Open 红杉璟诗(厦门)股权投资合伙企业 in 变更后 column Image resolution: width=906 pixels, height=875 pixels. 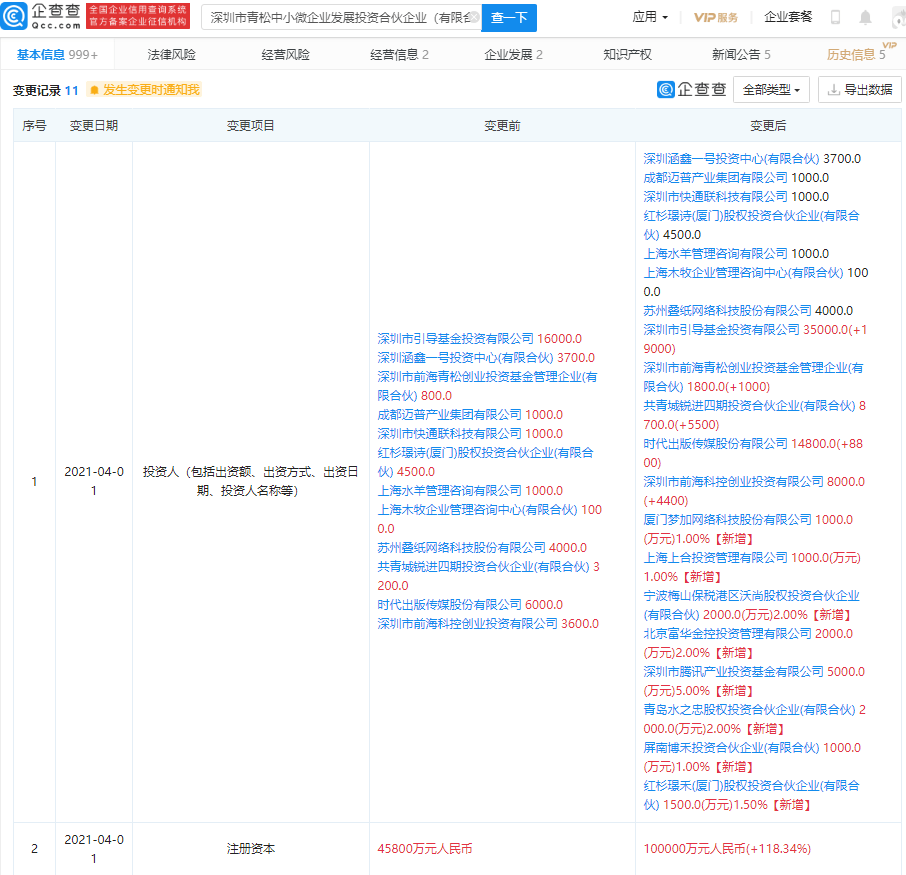tap(751, 225)
